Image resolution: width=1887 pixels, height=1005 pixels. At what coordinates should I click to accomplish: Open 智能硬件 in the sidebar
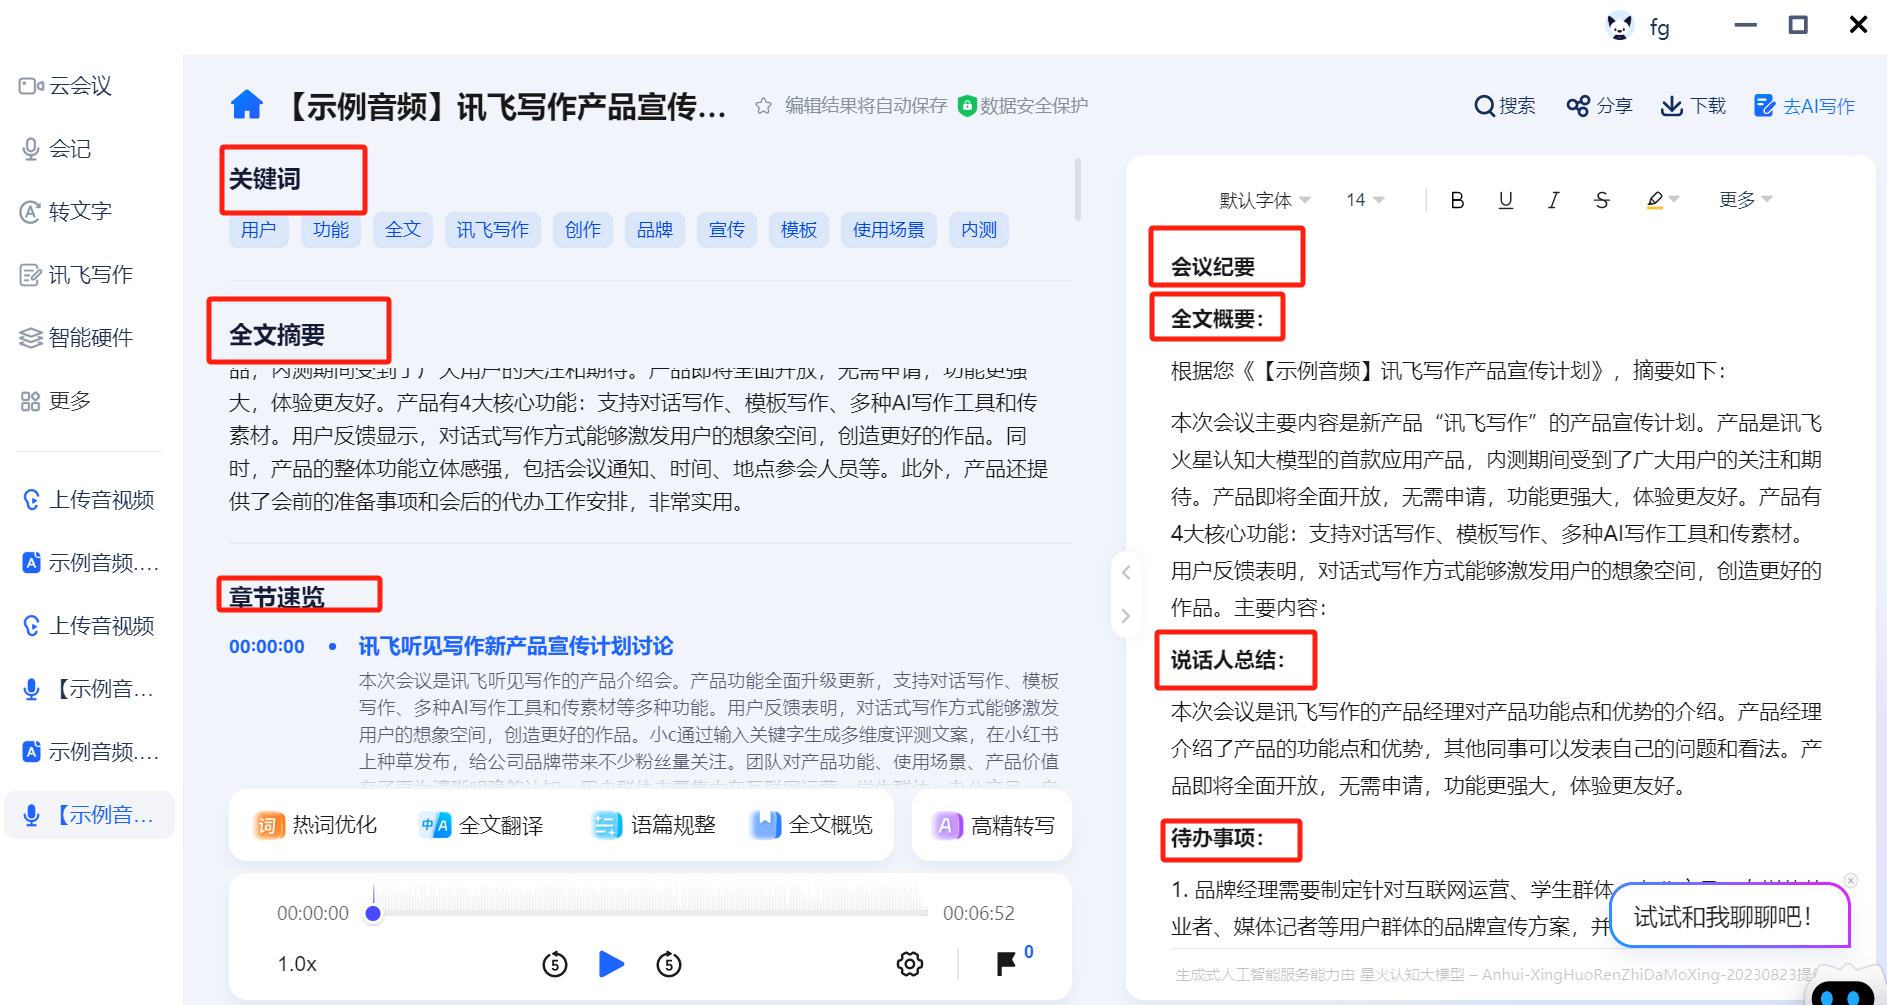[x=76, y=338]
